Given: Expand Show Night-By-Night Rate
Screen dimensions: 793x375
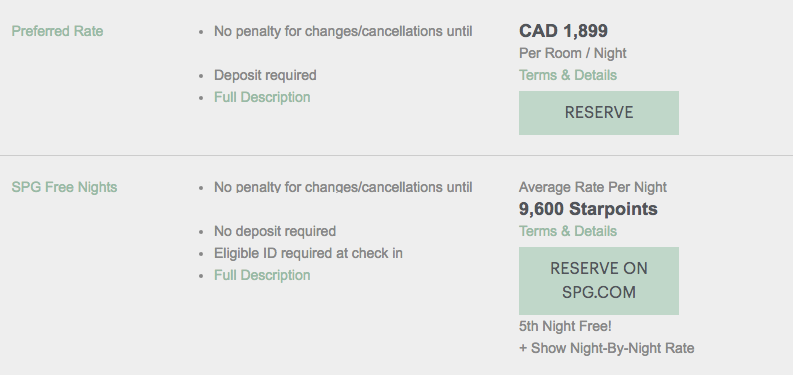Looking at the screenshot, I should tap(606, 348).
